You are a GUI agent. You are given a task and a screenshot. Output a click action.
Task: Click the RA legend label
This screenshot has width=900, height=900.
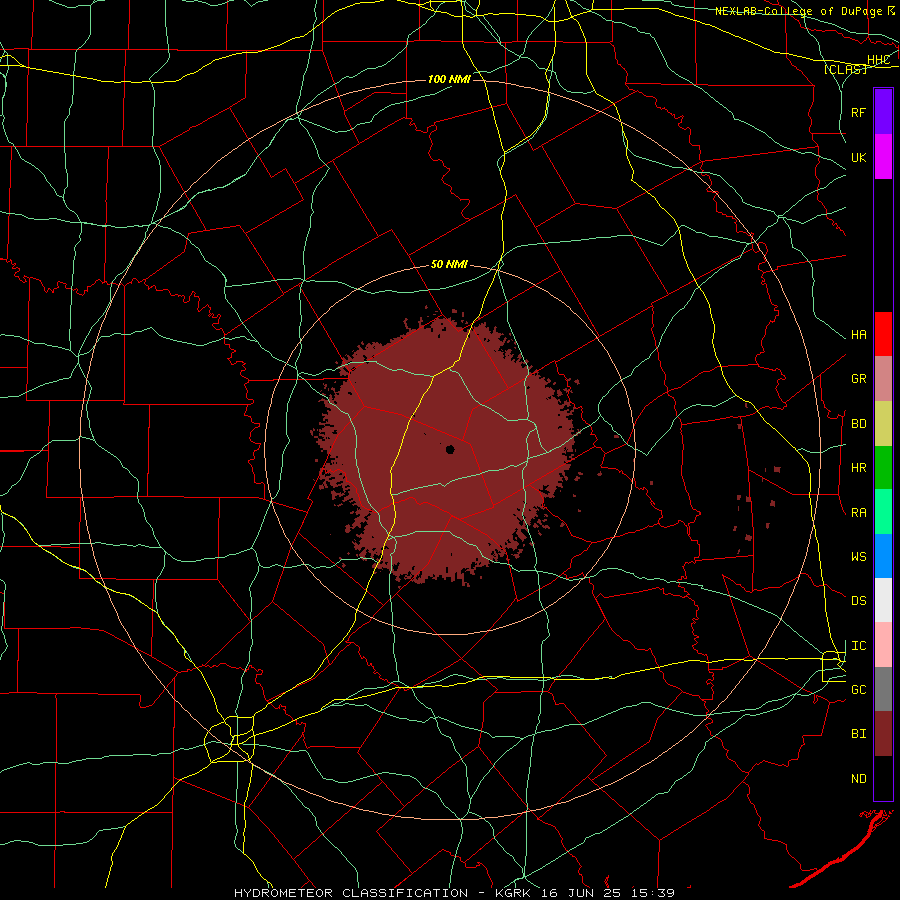pyautogui.click(x=858, y=513)
